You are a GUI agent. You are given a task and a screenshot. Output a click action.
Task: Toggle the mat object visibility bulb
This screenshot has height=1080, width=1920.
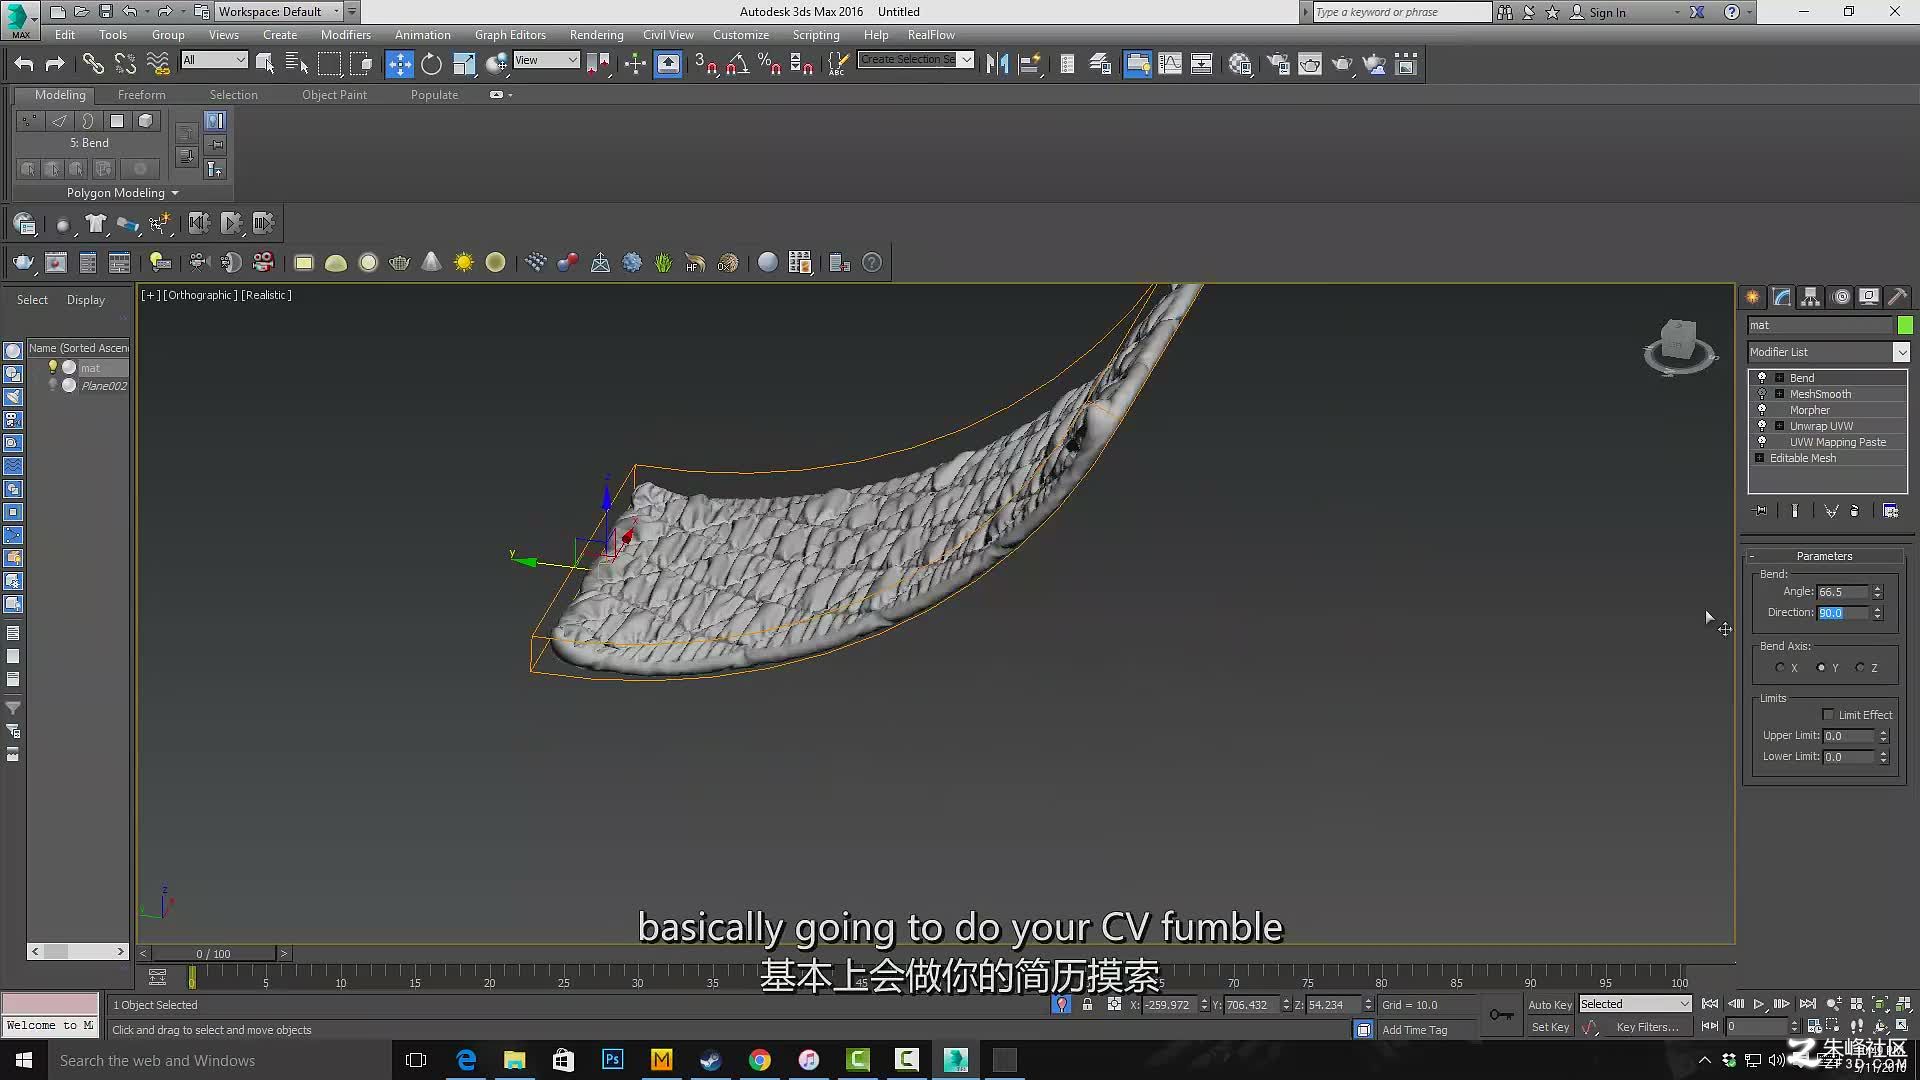[x=53, y=367]
